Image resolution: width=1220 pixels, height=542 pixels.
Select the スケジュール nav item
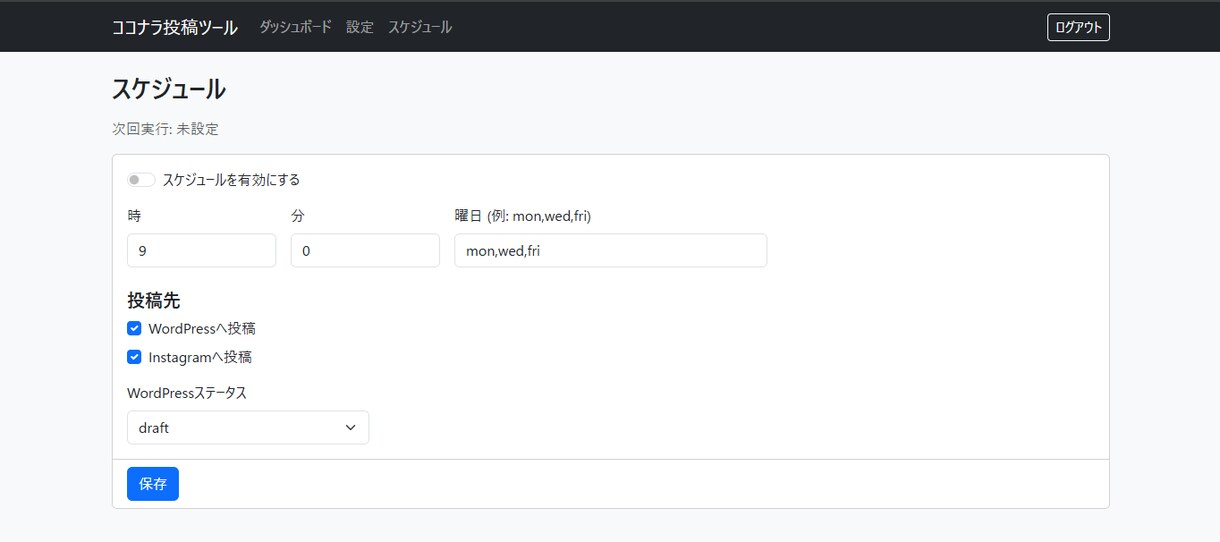pyautogui.click(x=420, y=27)
